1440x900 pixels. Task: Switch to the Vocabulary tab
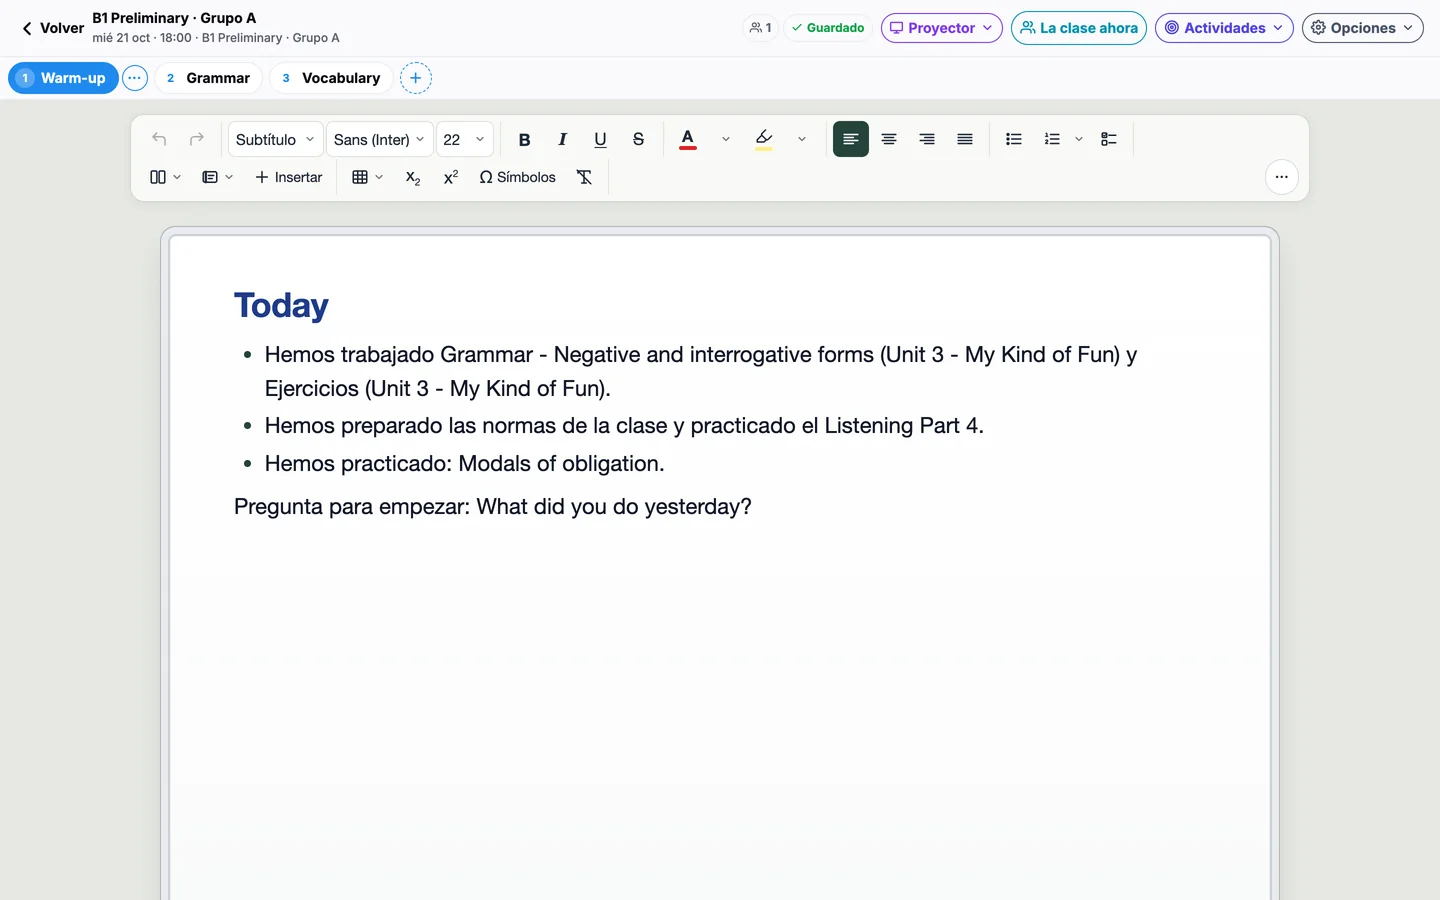pos(331,78)
